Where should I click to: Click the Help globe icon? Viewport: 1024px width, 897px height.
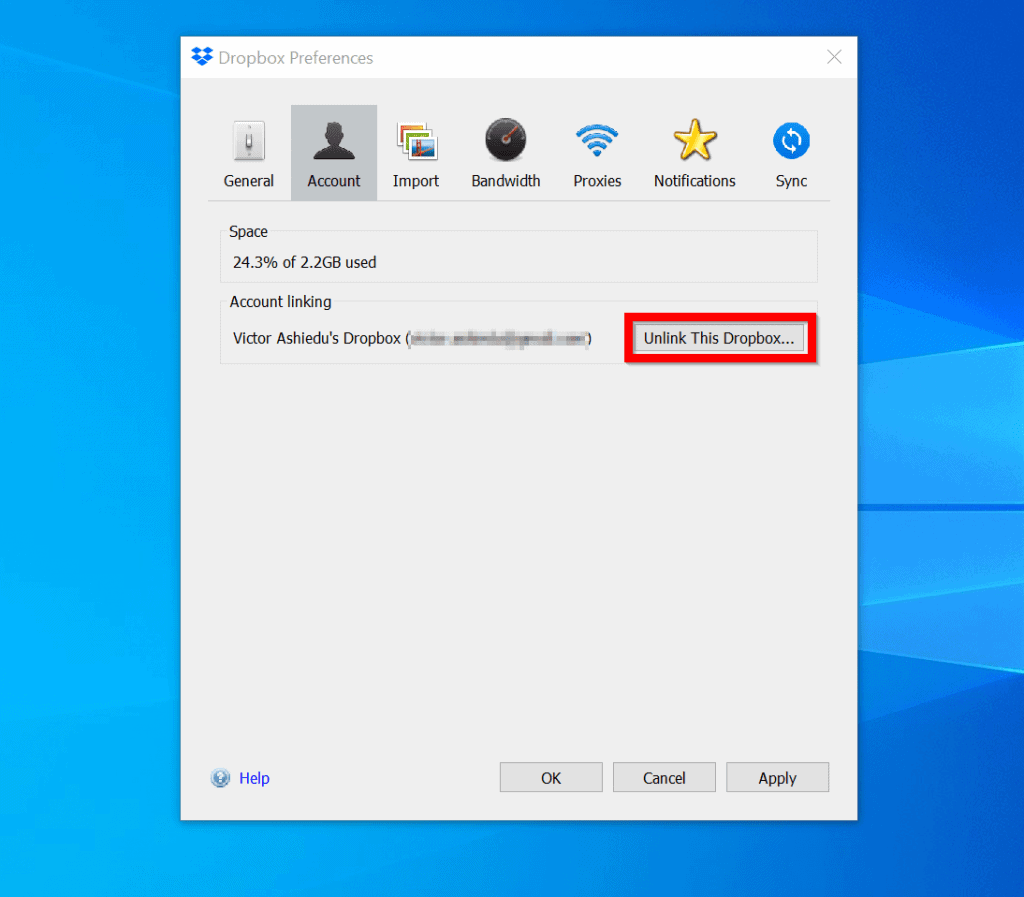click(220, 778)
